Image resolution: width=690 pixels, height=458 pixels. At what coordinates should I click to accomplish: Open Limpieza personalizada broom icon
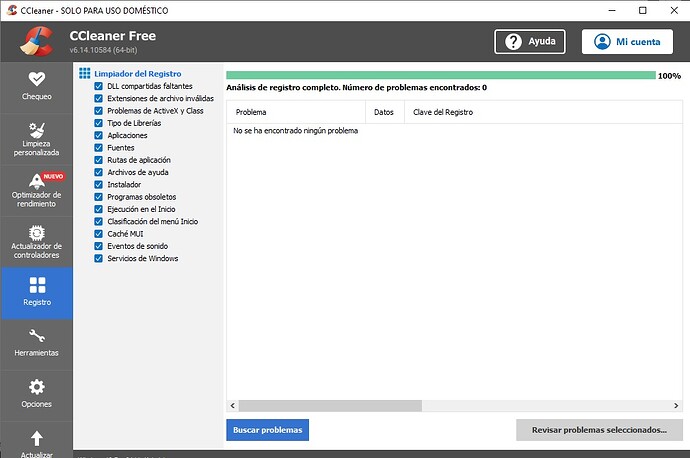coord(37,130)
